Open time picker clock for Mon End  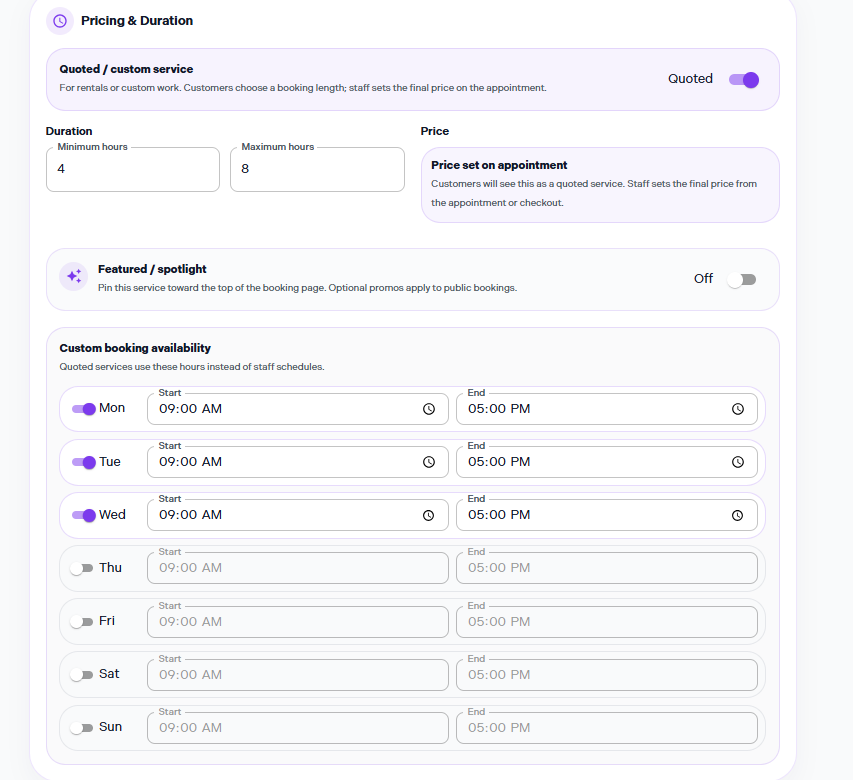pos(738,409)
